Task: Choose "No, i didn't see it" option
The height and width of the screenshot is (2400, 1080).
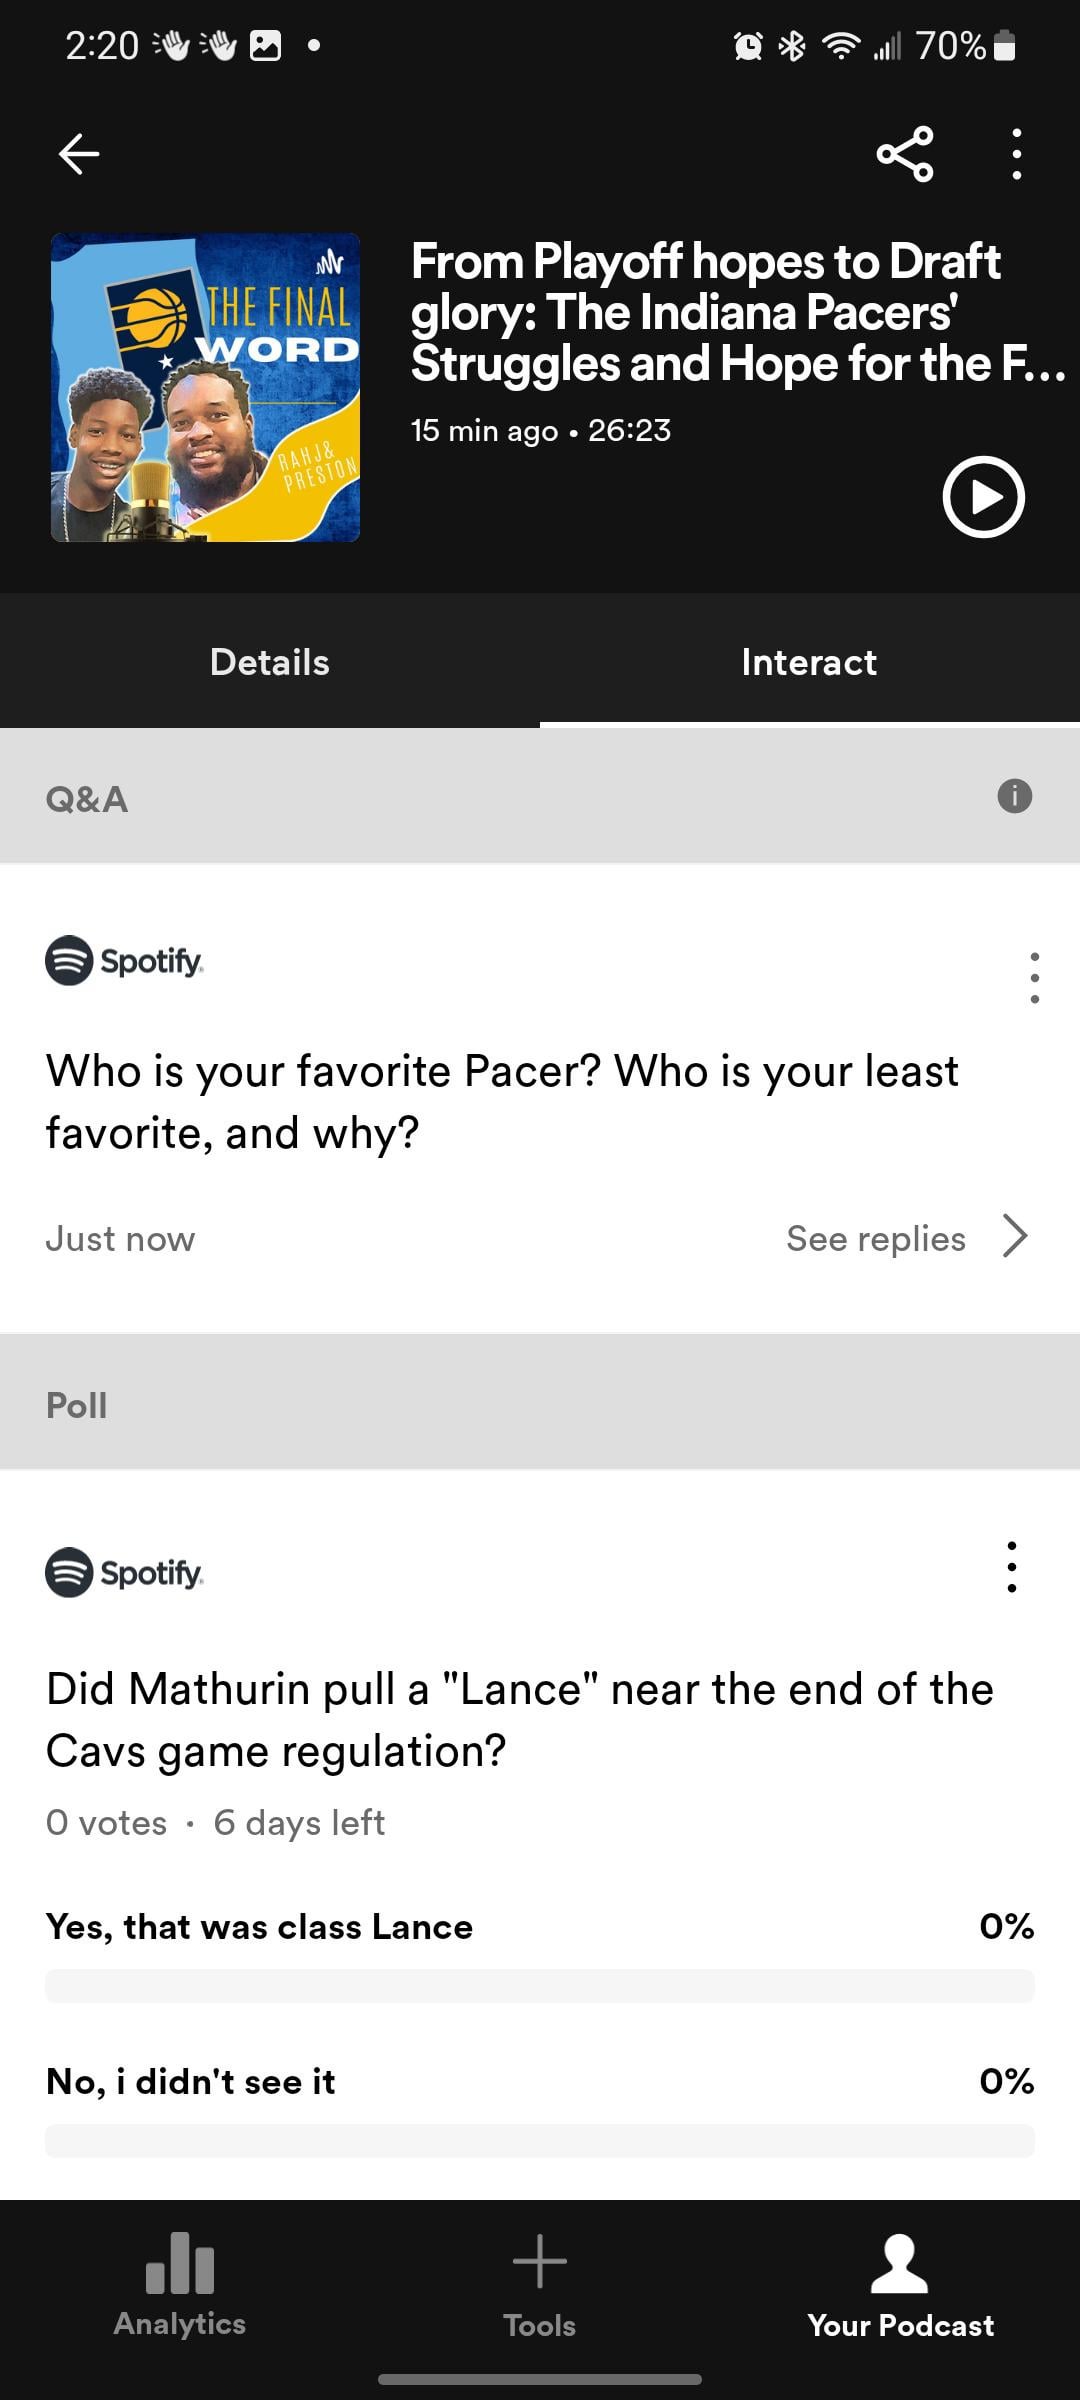Action: click(x=191, y=2082)
